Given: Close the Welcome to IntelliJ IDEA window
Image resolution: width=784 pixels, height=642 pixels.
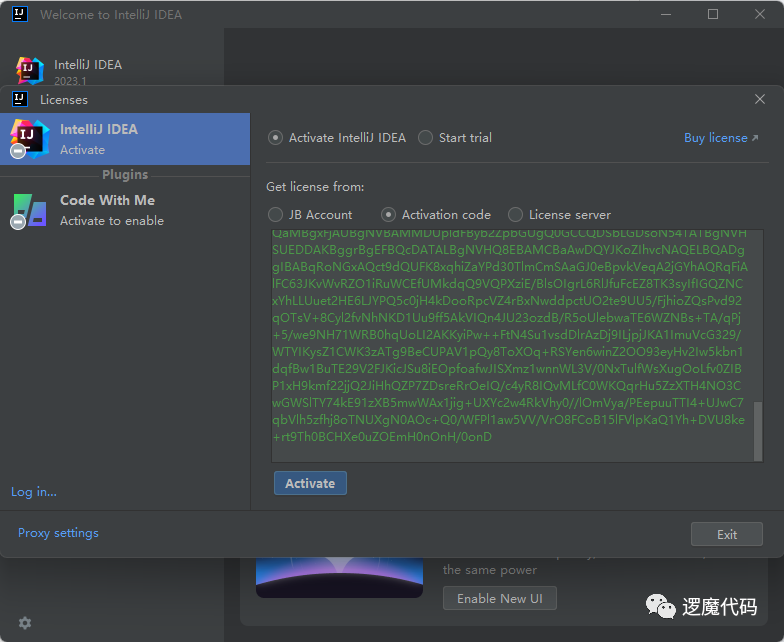Looking at the screenshot, I should click(760, 14).
